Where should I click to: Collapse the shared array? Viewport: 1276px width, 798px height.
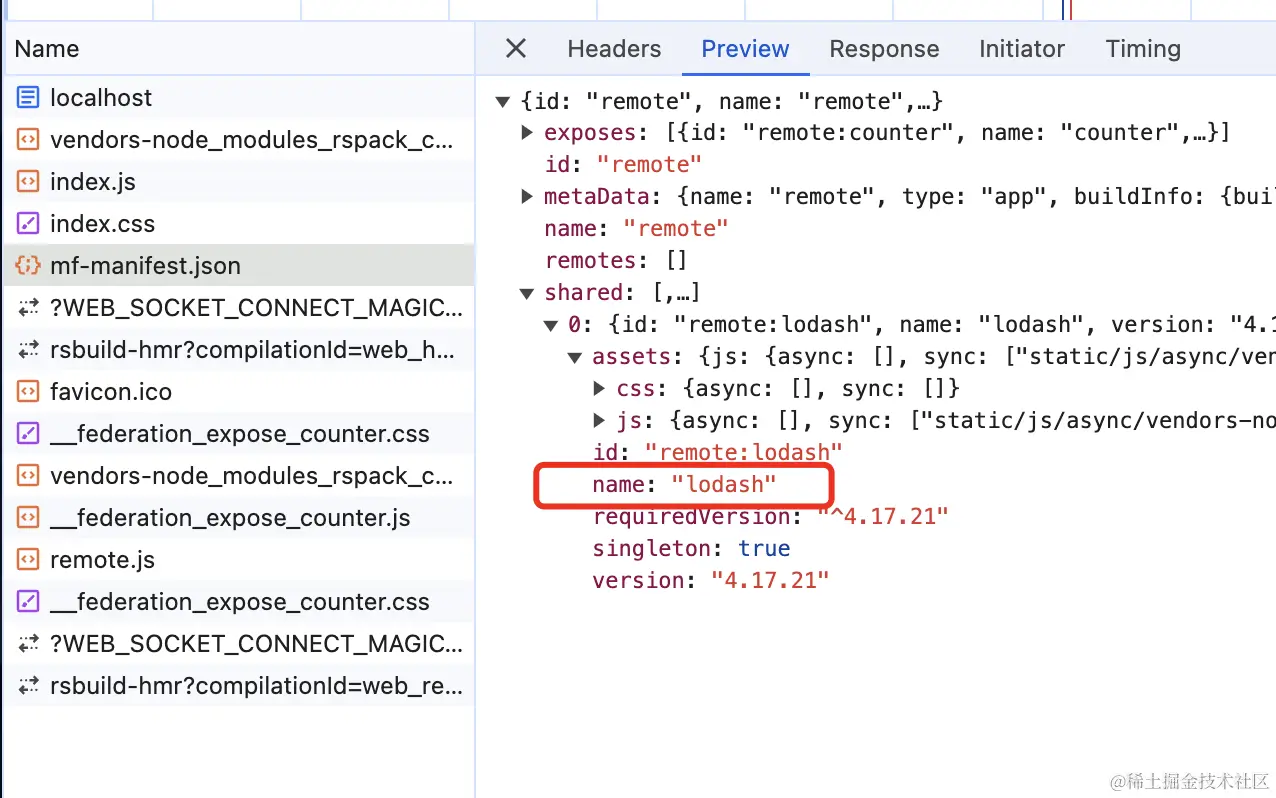[527, 293]
